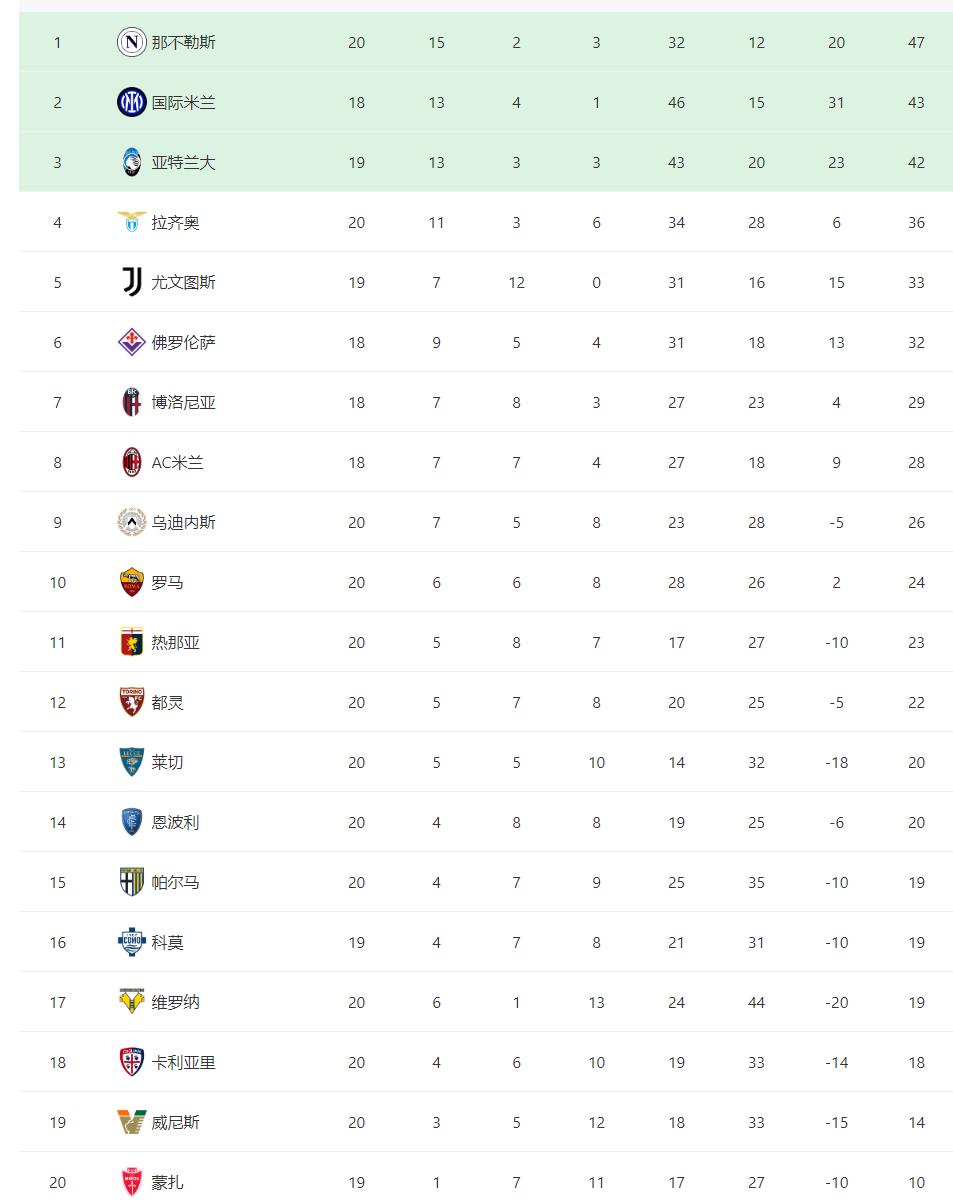The width and height of the screenshot is (953, 1202).
Task: Click team name 卡利亚里
Action: point(183,1062)
